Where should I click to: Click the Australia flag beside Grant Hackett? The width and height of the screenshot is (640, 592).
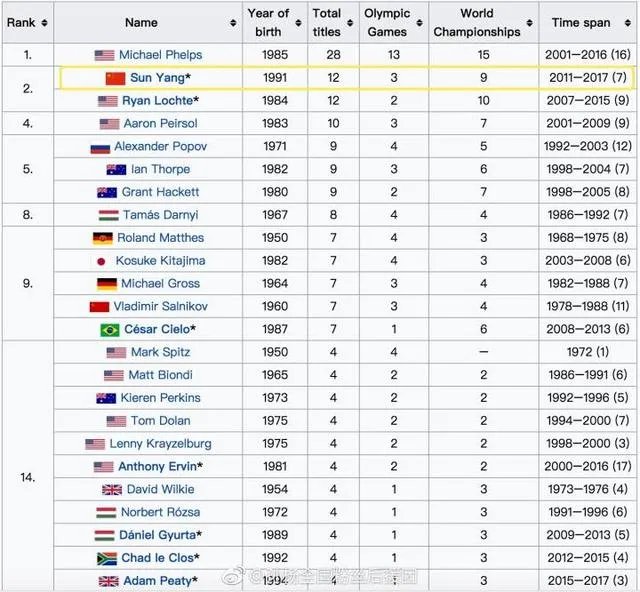107,192
